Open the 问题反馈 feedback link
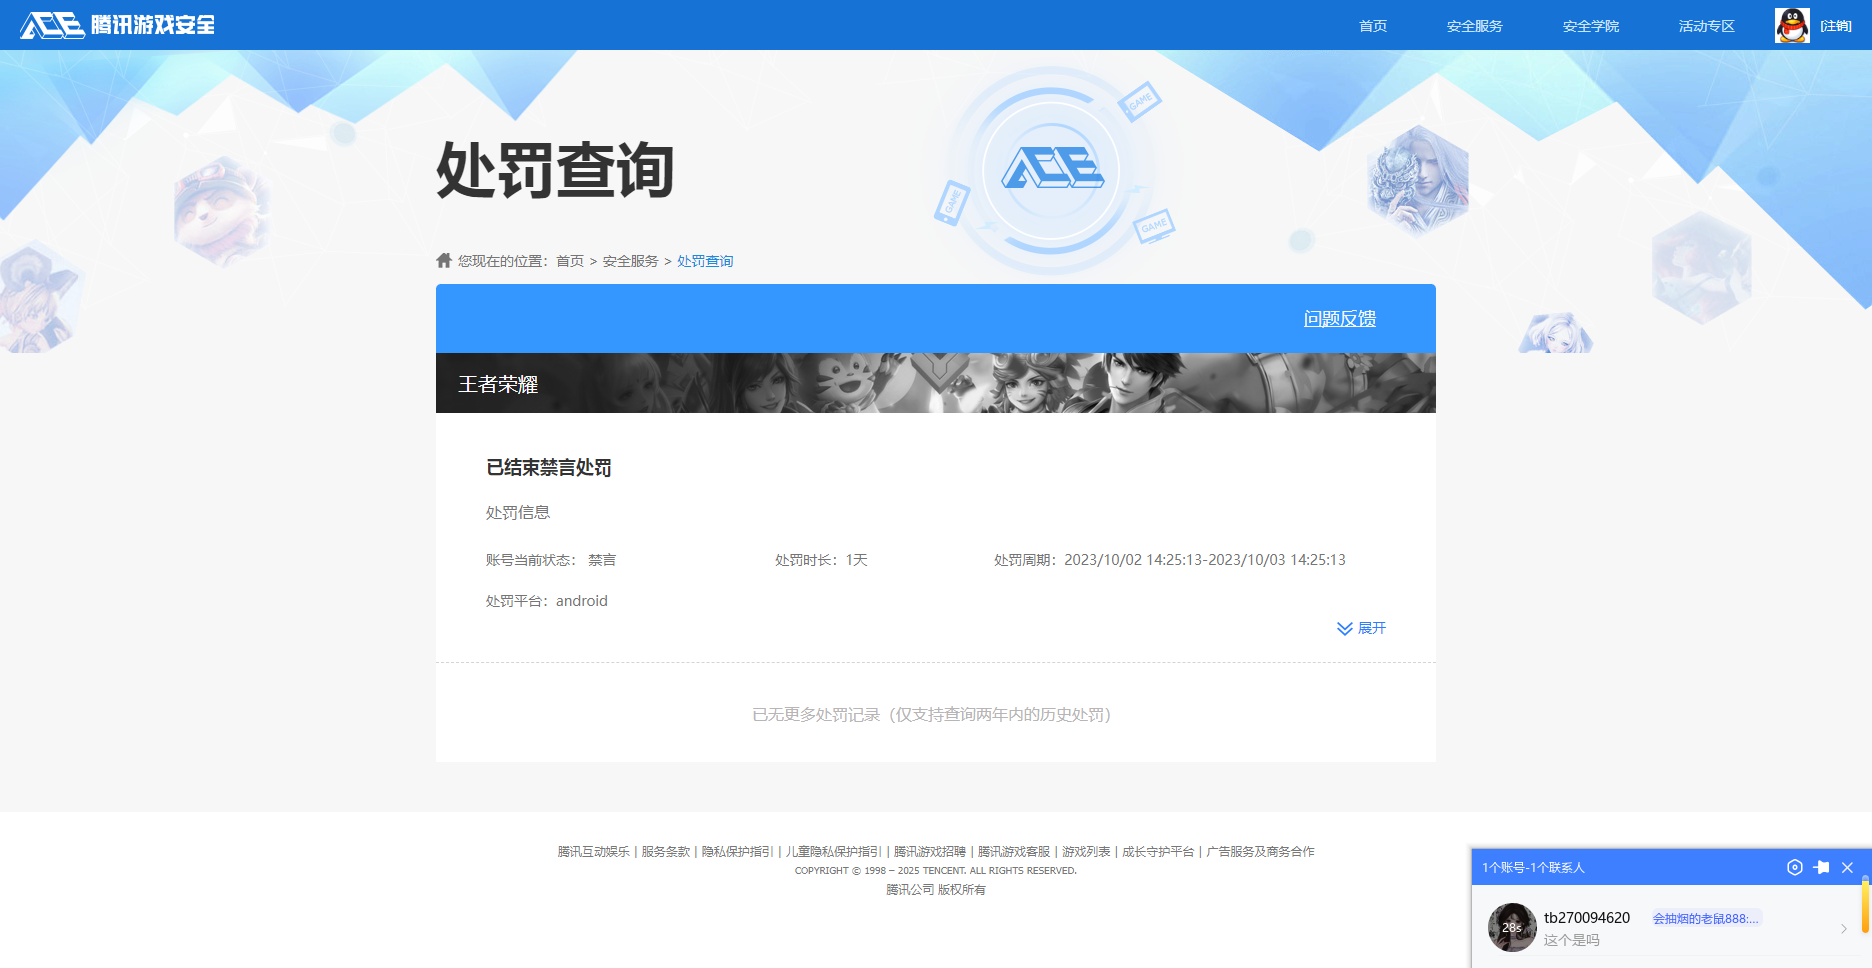 coord(1340,318)
